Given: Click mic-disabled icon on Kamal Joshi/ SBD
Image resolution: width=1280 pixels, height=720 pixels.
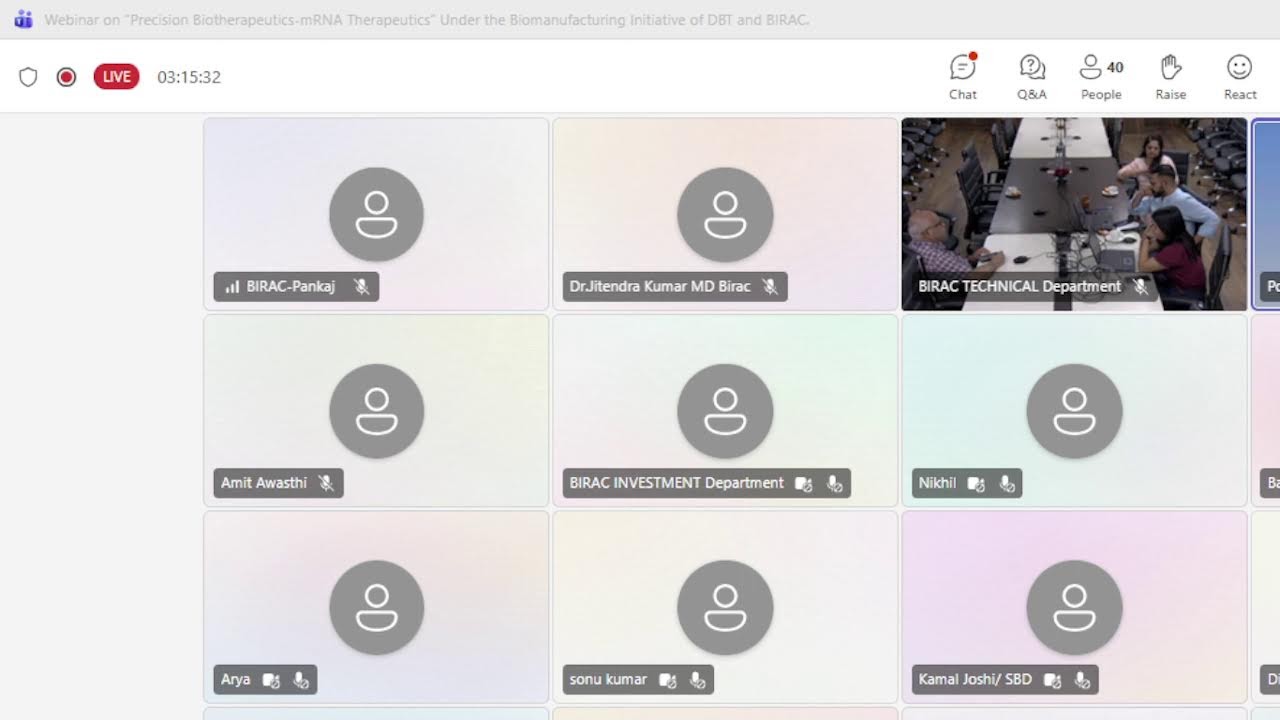Looking at the screenshot, I should tap(1082, 680).
